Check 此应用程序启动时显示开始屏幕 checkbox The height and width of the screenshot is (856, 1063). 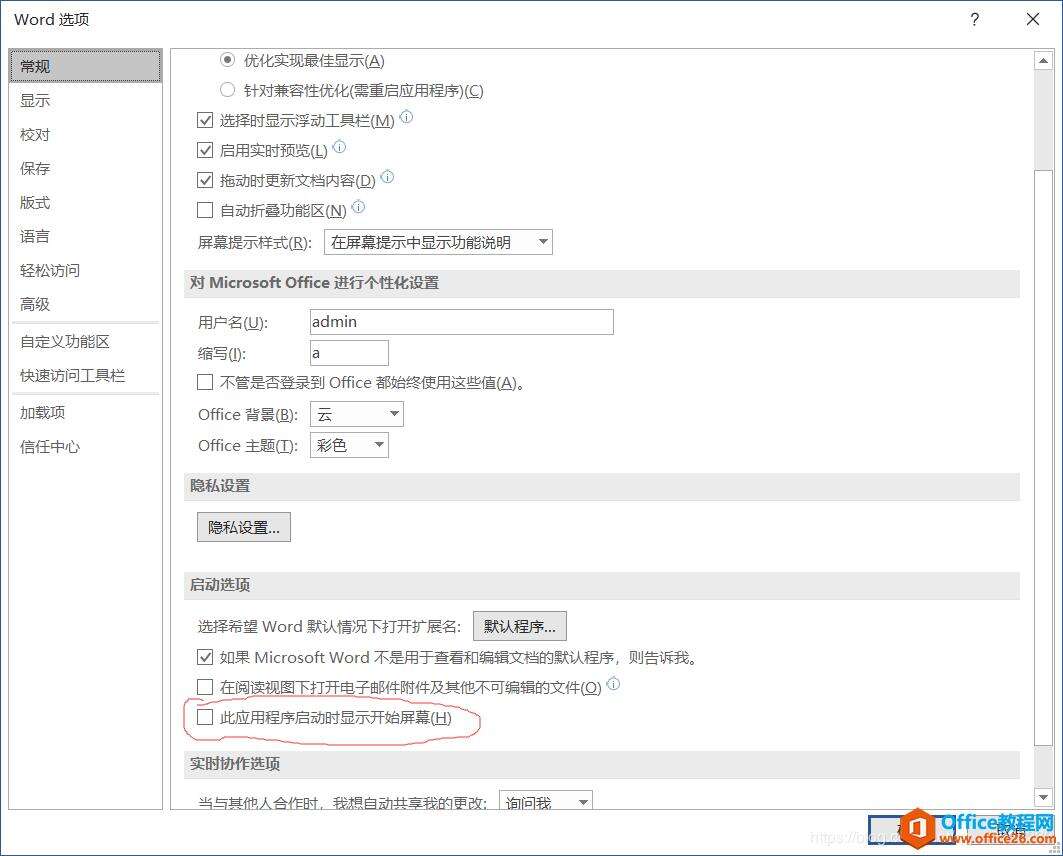click(205, 717)
